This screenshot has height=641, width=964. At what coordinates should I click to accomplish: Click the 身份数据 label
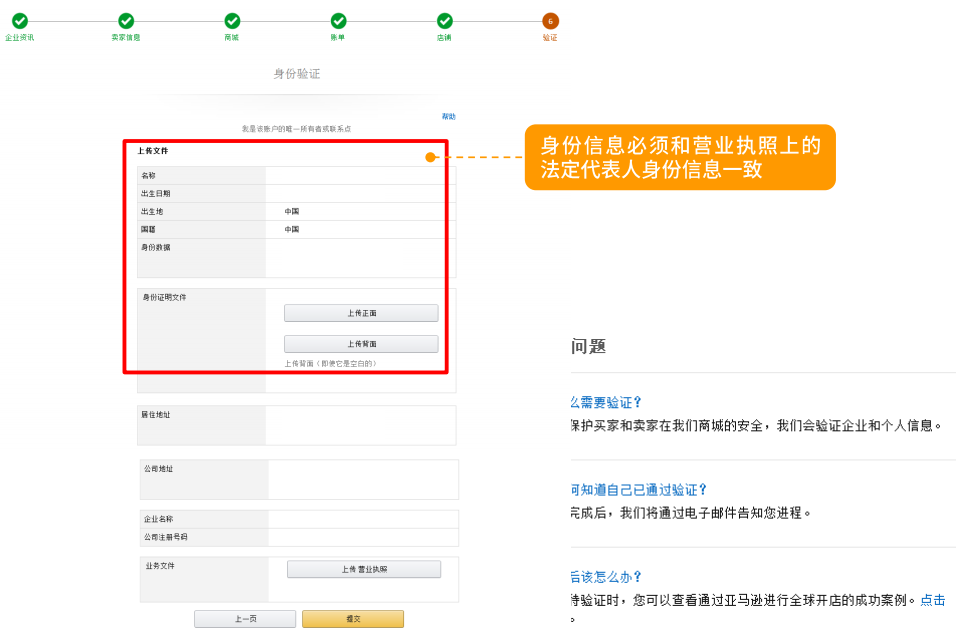pyautogui.click(x=156, y=247)
